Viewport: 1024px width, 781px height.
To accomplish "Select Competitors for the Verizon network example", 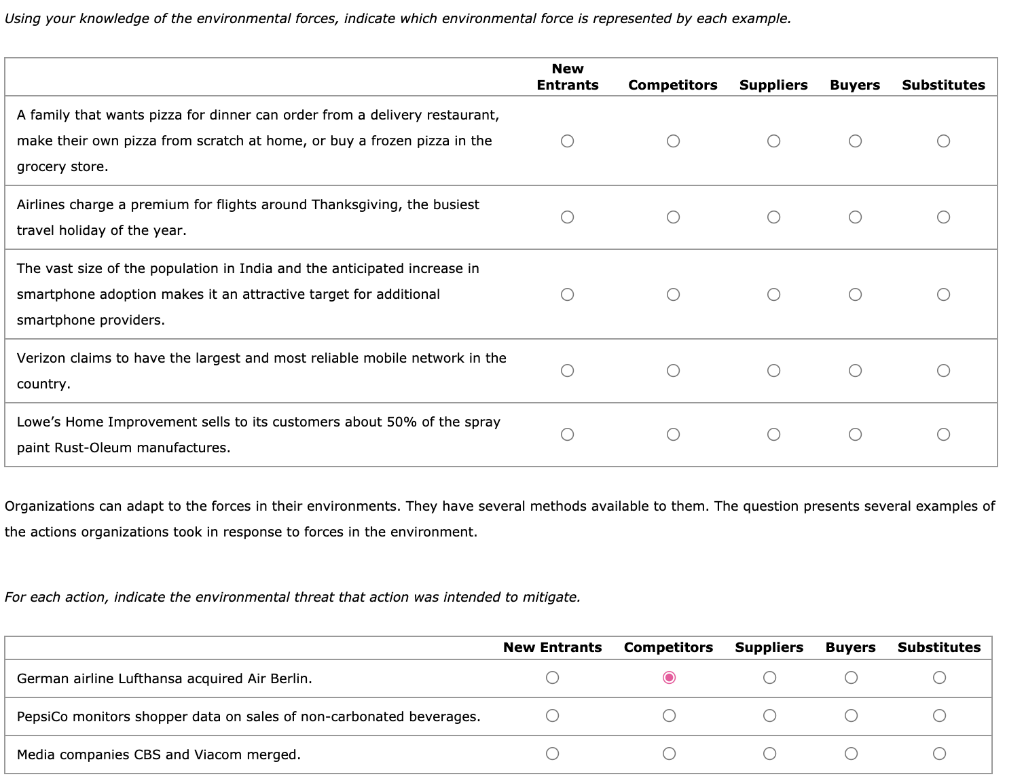I will [674, 370].
